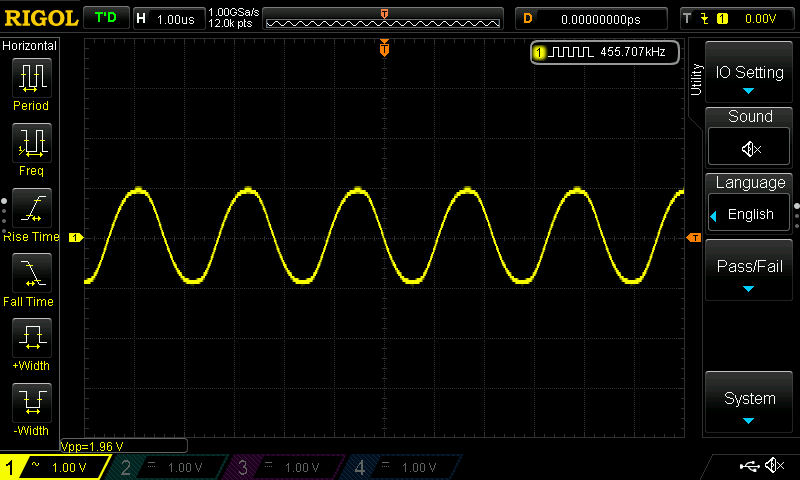800x480 pixels.
Task: Select the Period measurement icon
Action: [x=32, y=78]
